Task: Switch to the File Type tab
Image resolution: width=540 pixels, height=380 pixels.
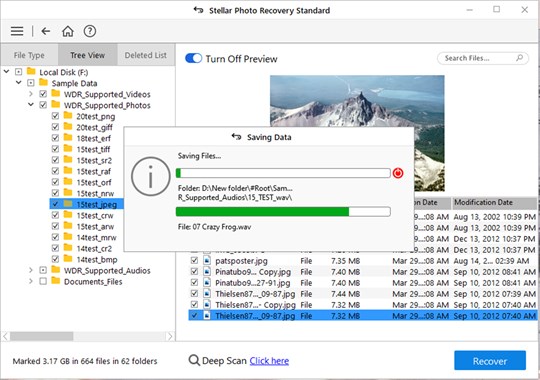Action: point(29,55)
